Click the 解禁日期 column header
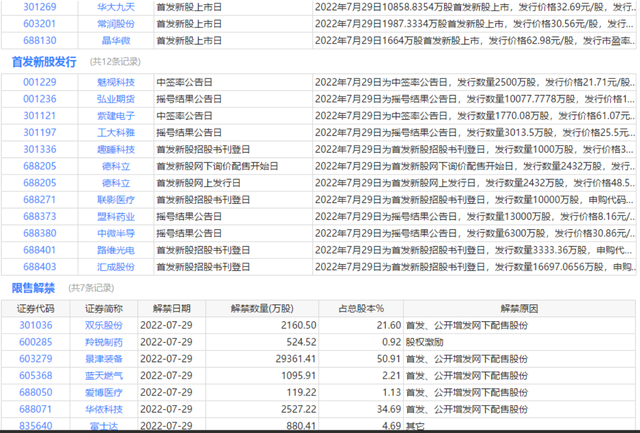640x433 pixels. pos(172,309)
